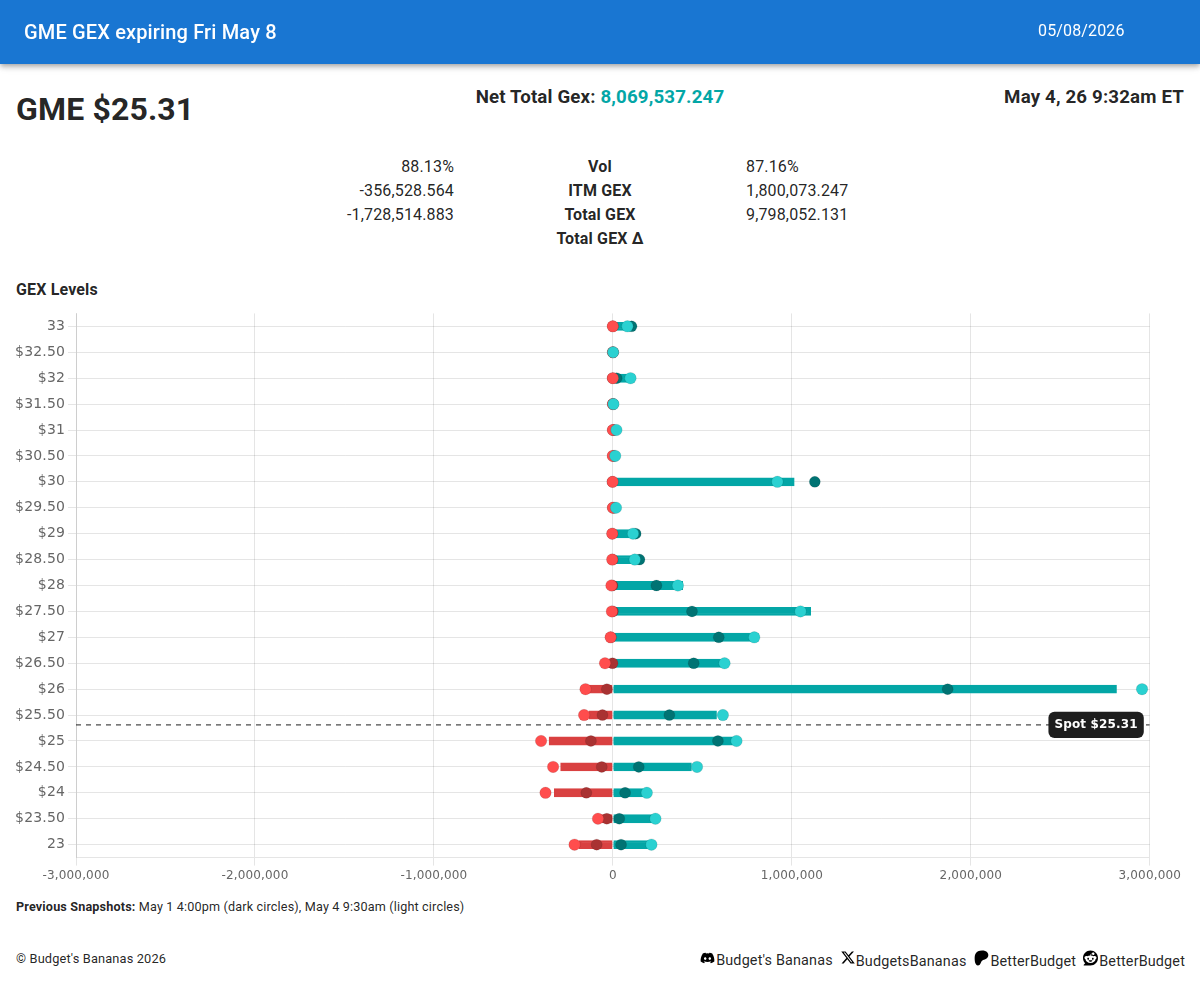This screenshot has height=986, width=1200.
Task: Click the 33 strike label atop axis
Action: point(56,325)
